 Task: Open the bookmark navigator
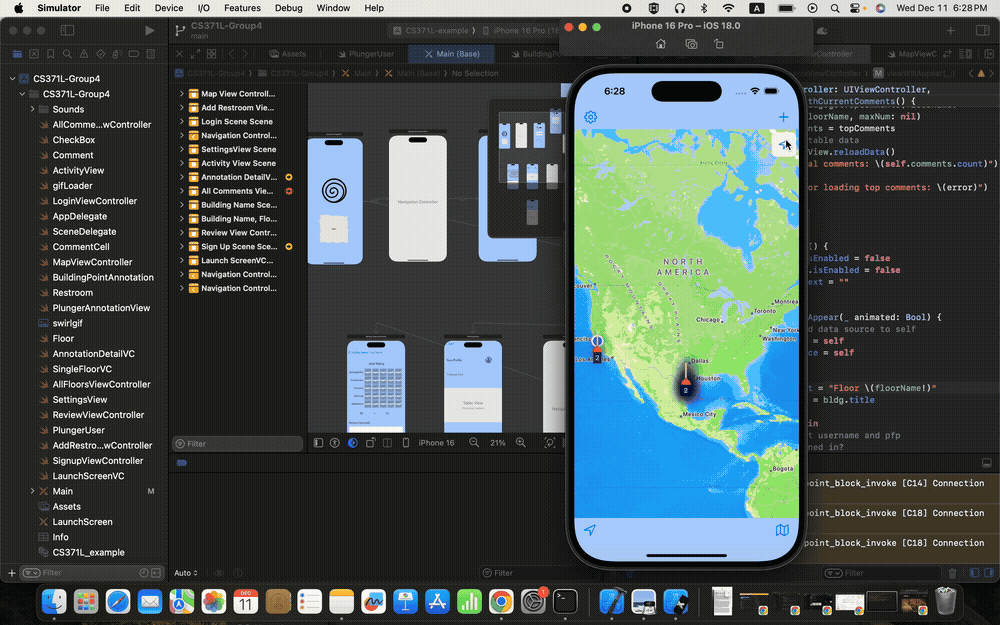(50, 54)
